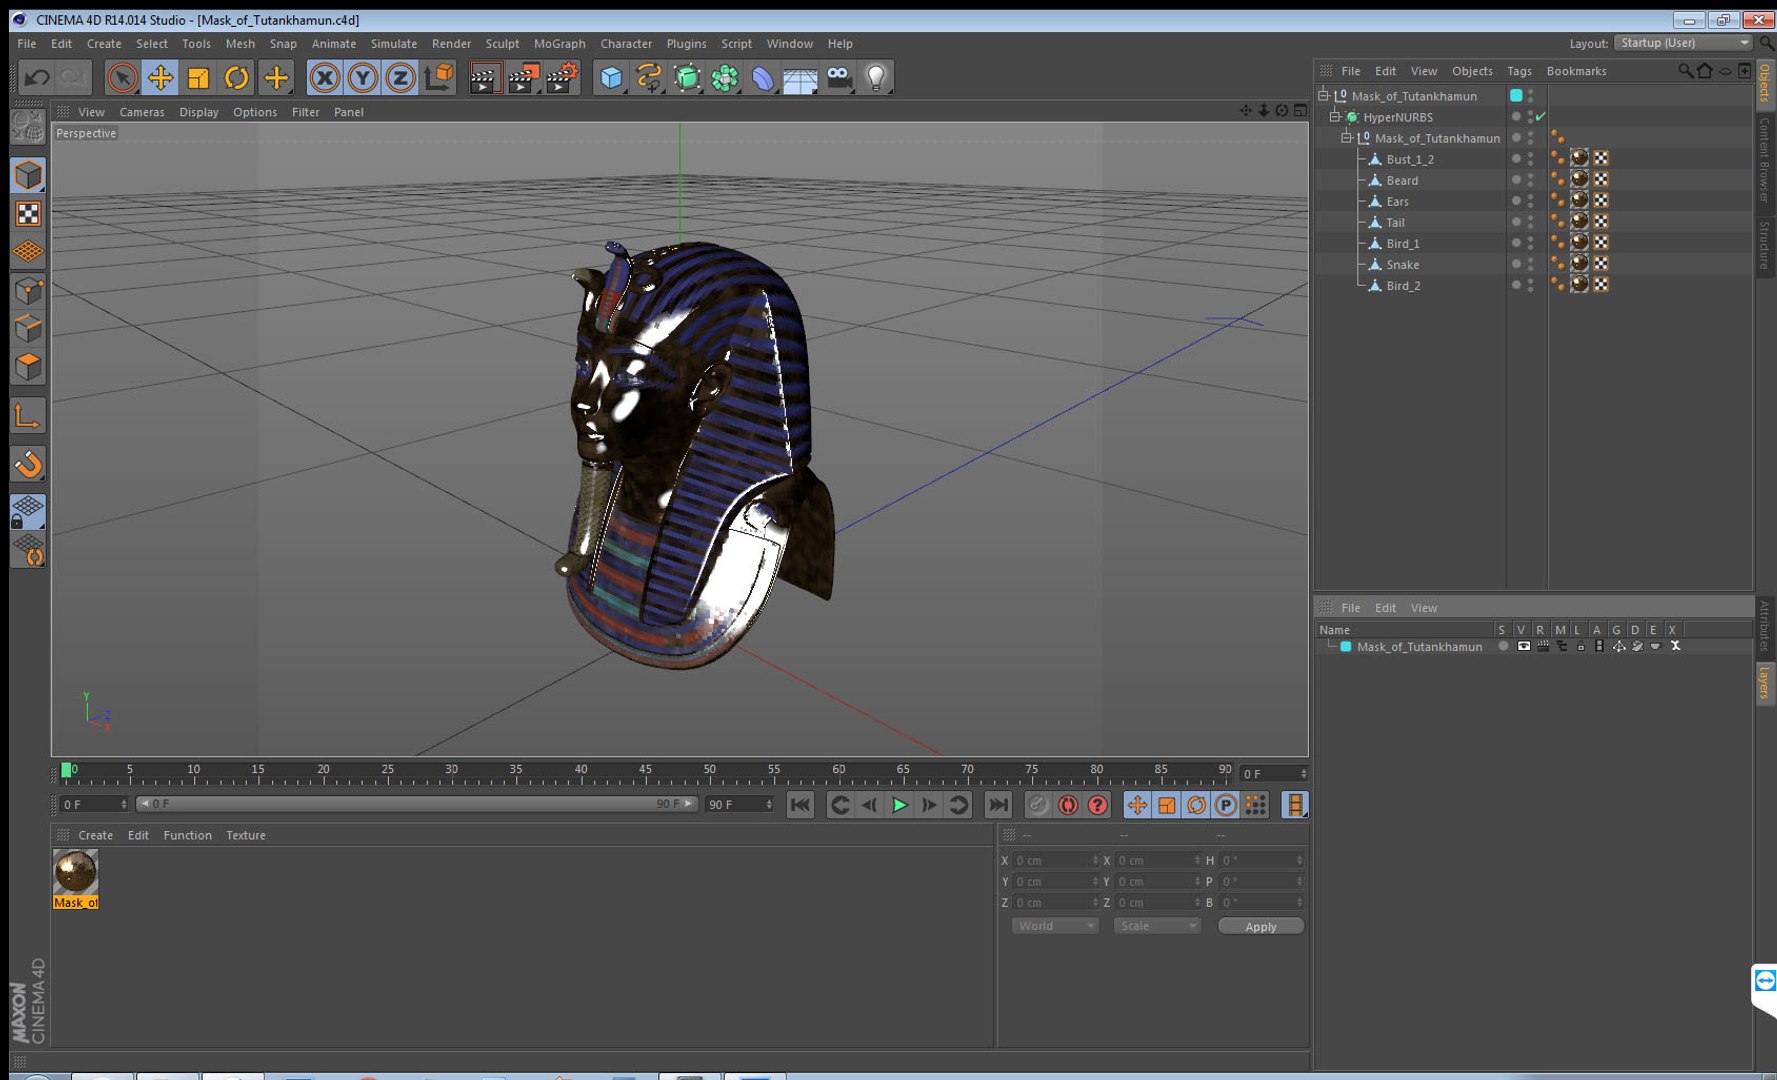
Task: Open the MoGraph menu
Action: click(x=560, y=44)
